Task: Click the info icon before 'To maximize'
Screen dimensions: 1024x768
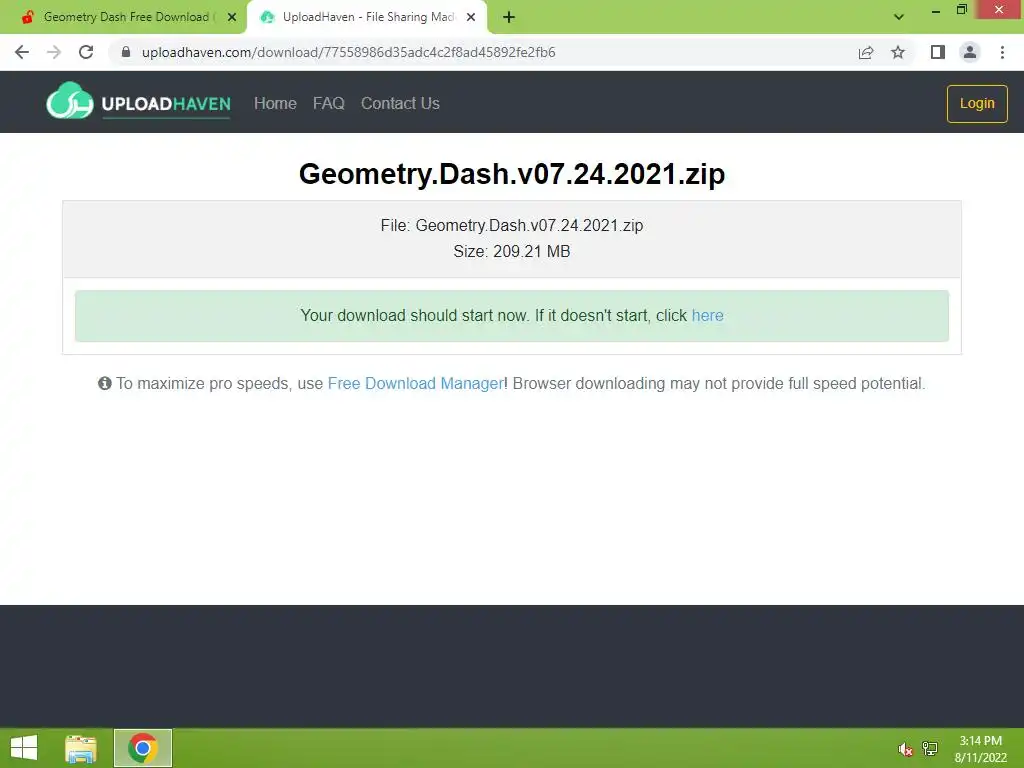Action: (104, 383)
